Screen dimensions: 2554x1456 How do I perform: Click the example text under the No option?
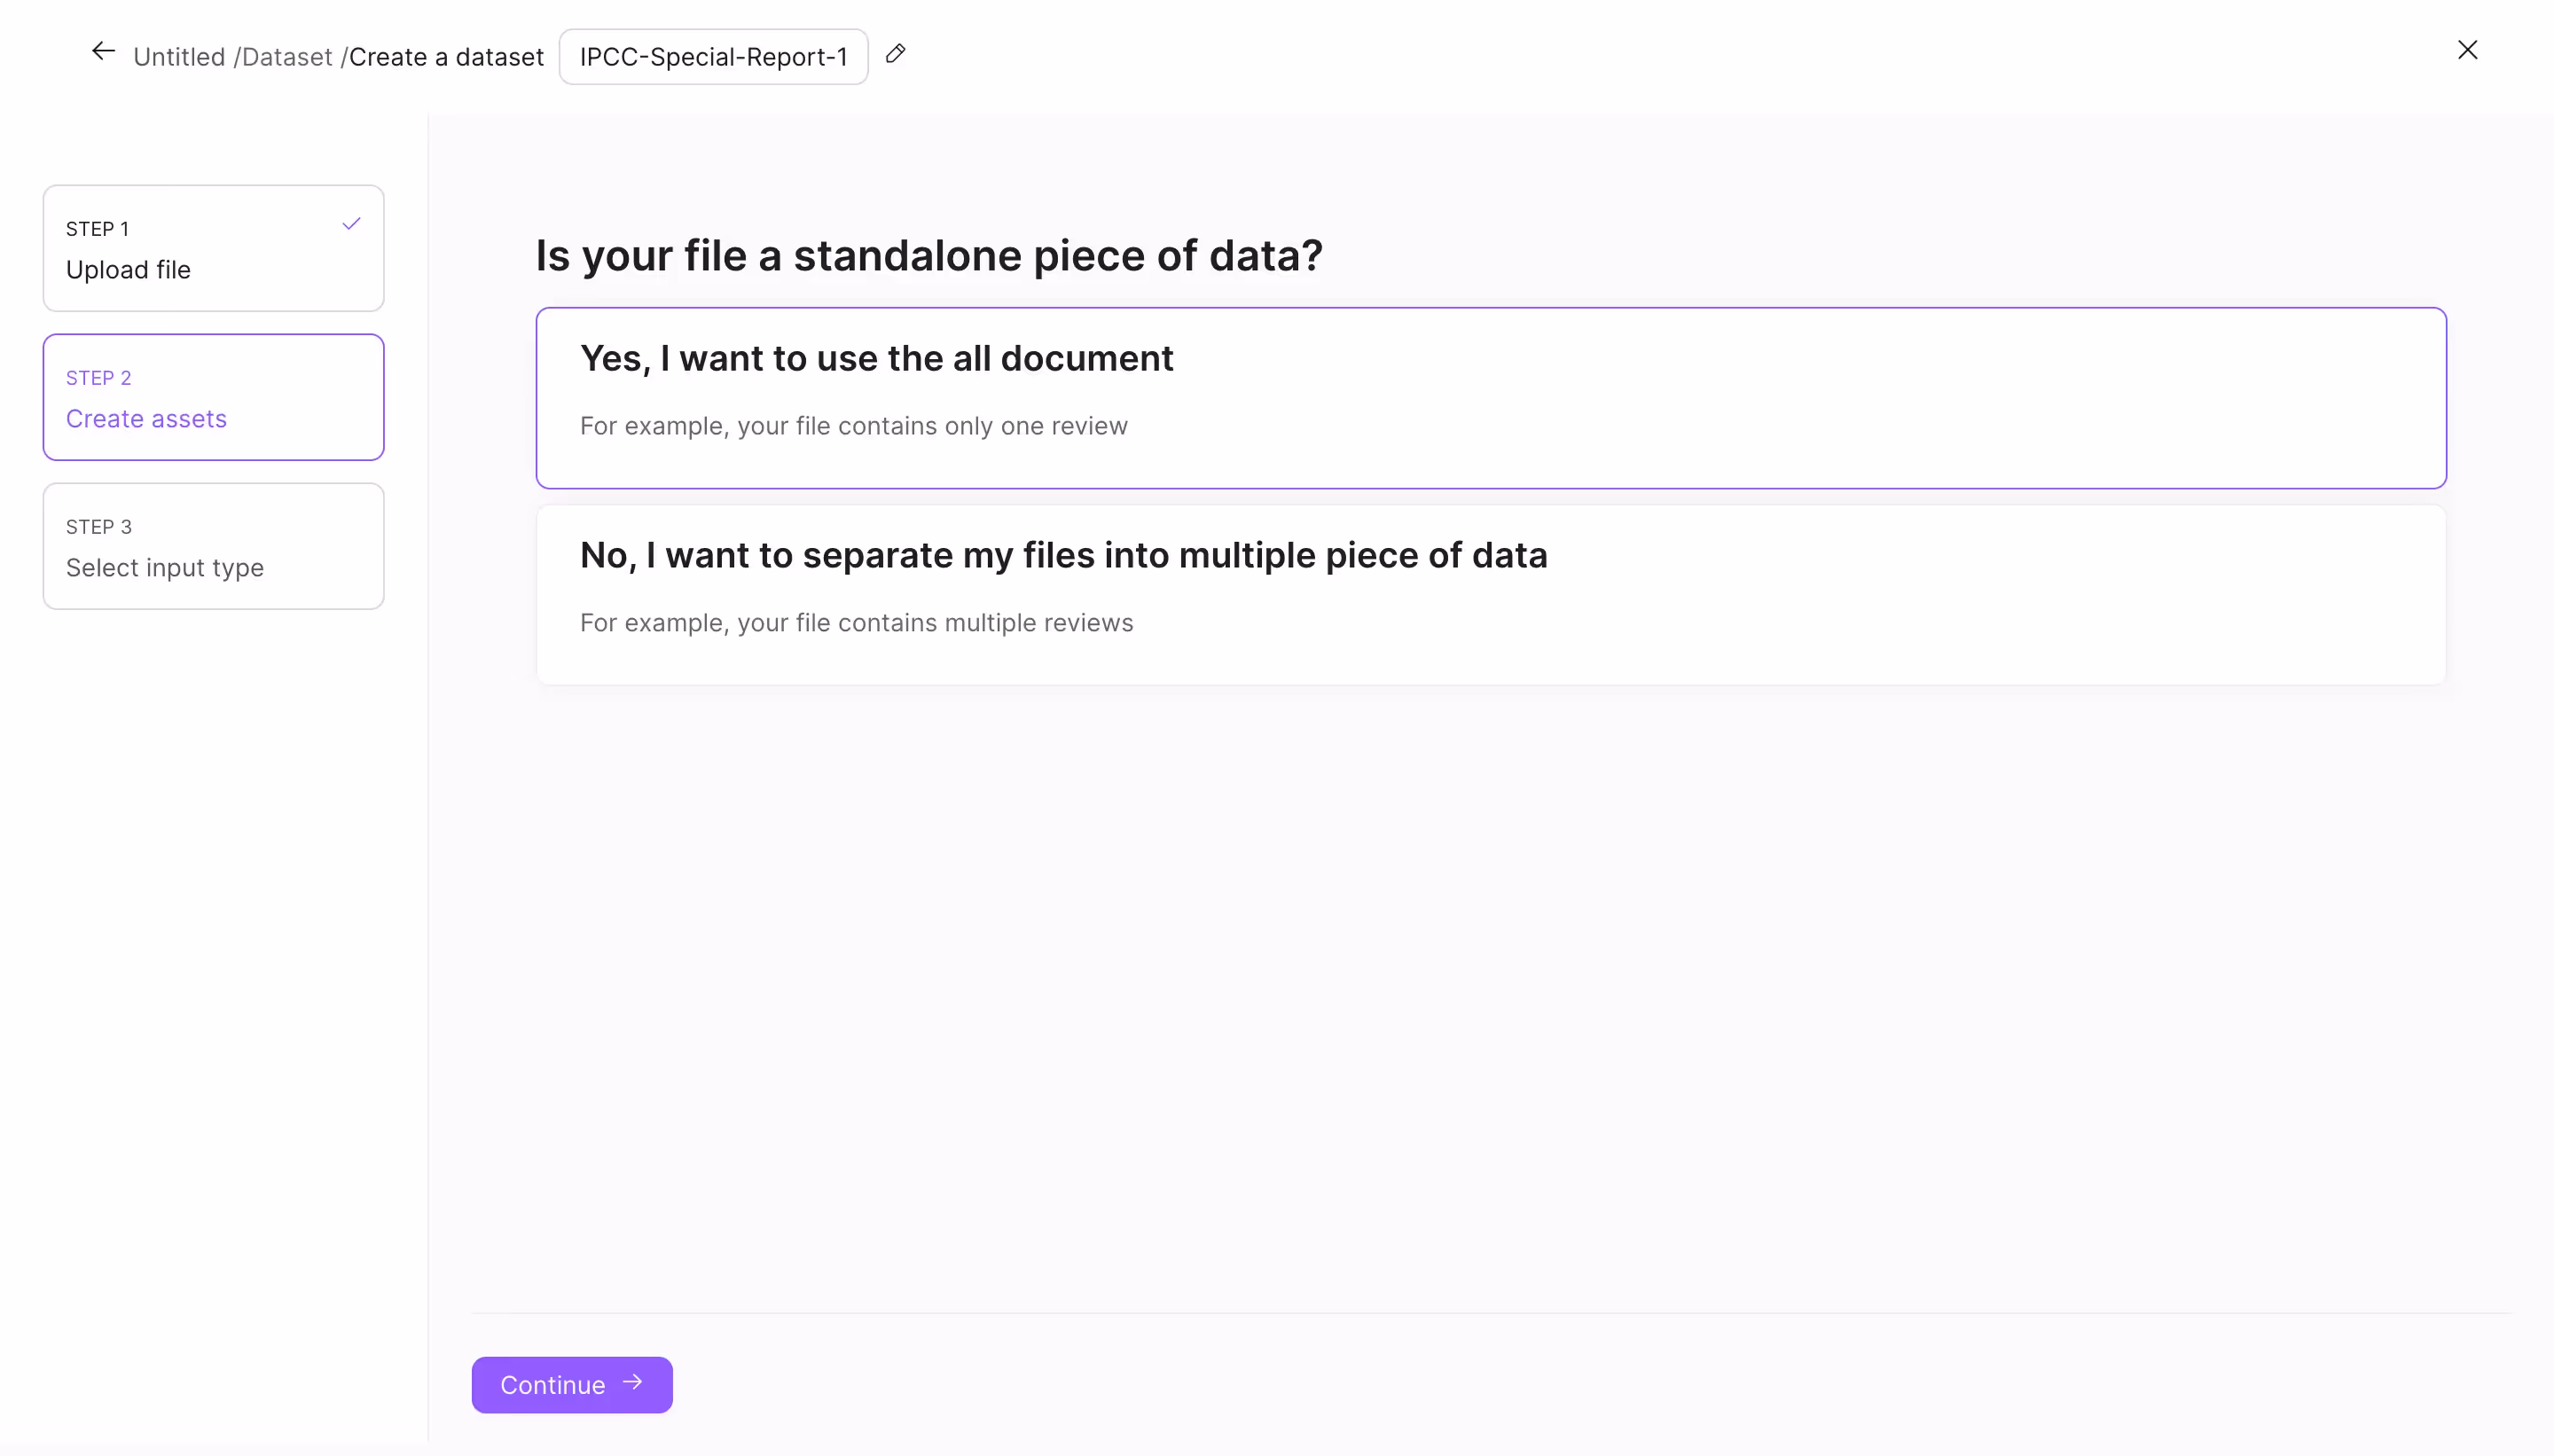click(856, 622)
